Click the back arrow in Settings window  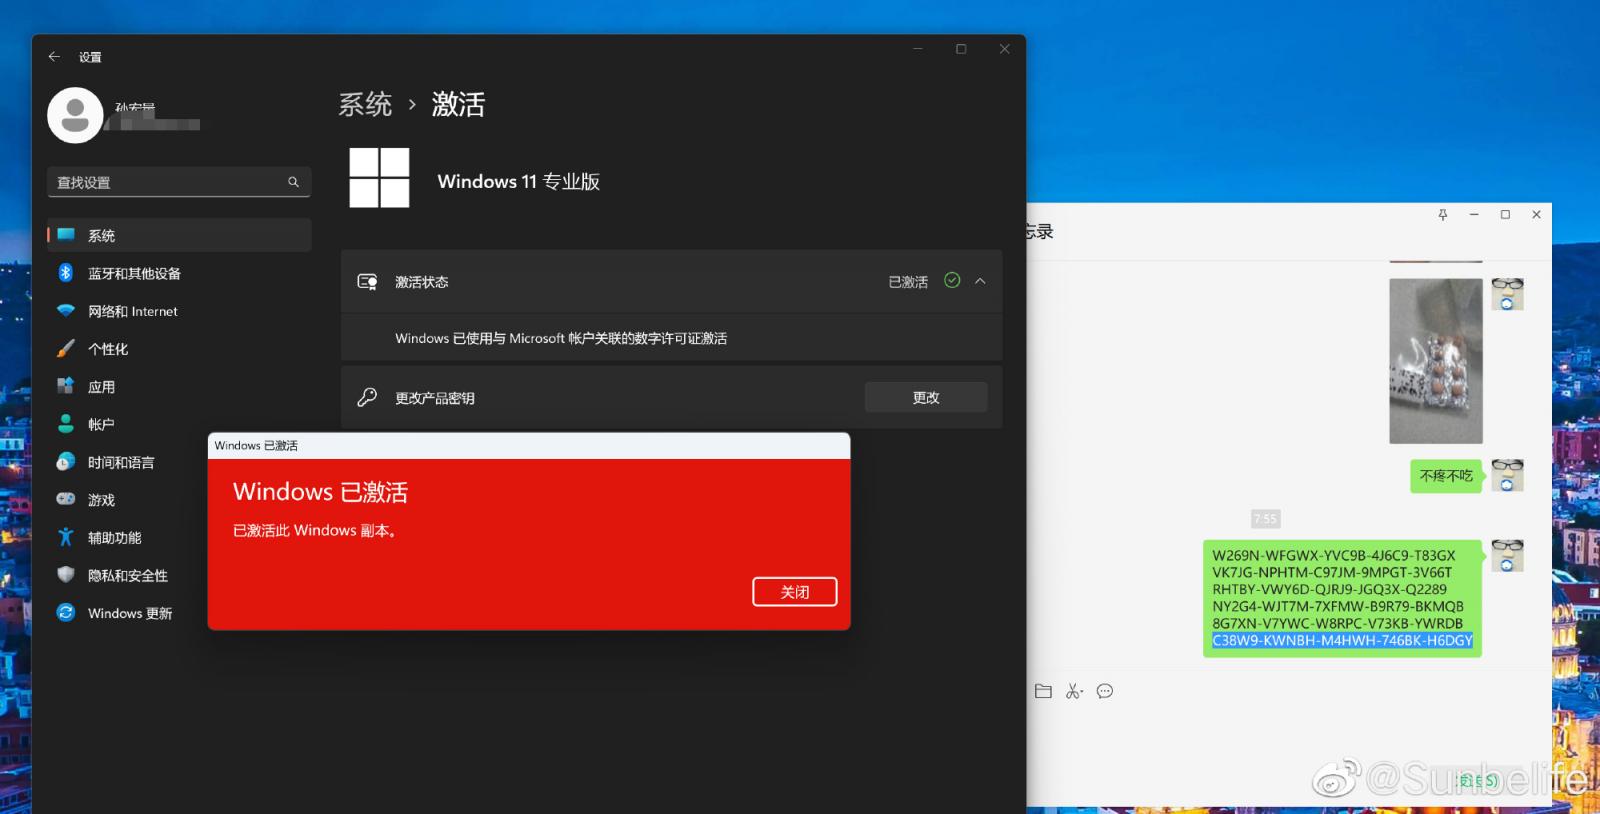(x=54, y=57)
